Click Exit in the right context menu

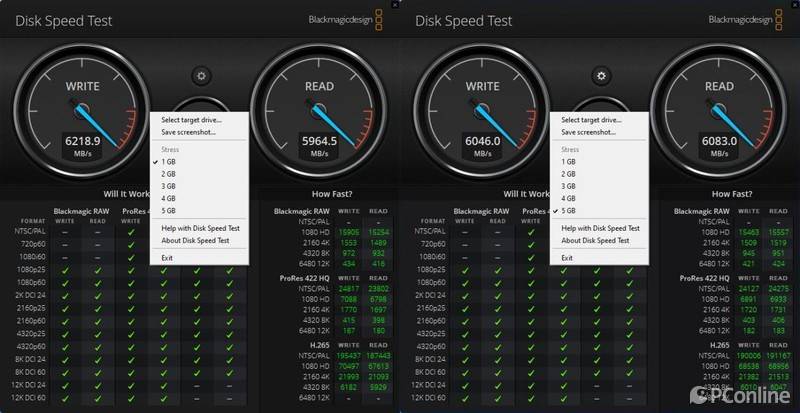pos(567,258)
